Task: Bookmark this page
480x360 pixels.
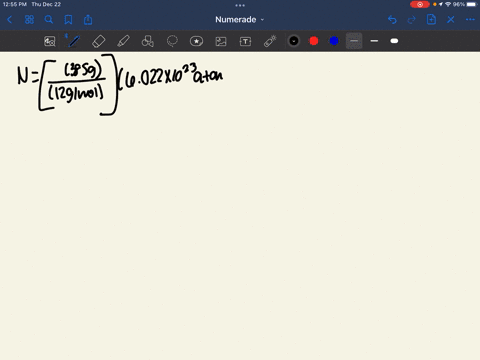Action: click(x=68, y=20)
